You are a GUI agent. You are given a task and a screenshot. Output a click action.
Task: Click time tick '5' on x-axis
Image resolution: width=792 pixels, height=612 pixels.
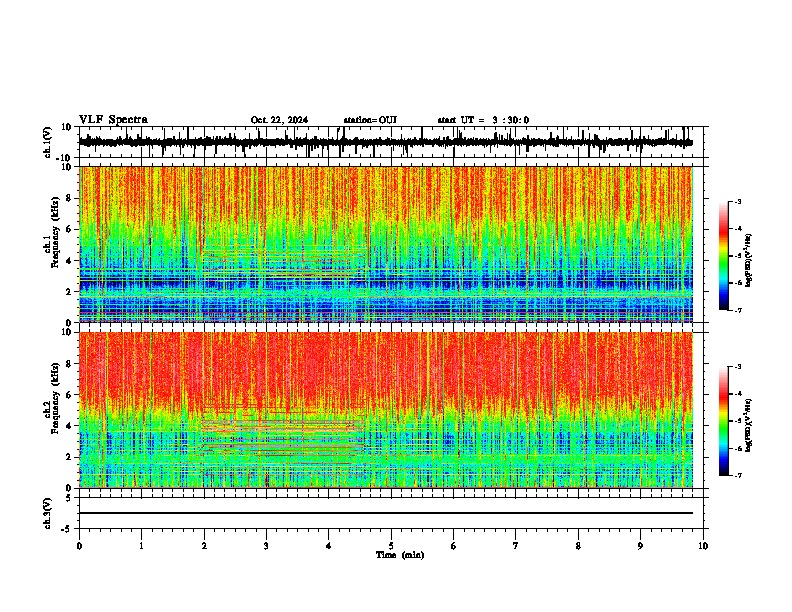point(391,546)
